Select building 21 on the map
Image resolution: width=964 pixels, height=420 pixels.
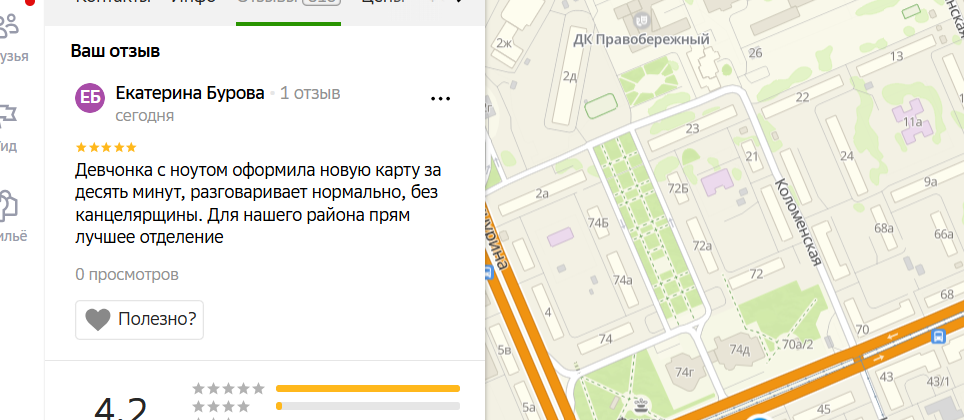coord(752,157)
